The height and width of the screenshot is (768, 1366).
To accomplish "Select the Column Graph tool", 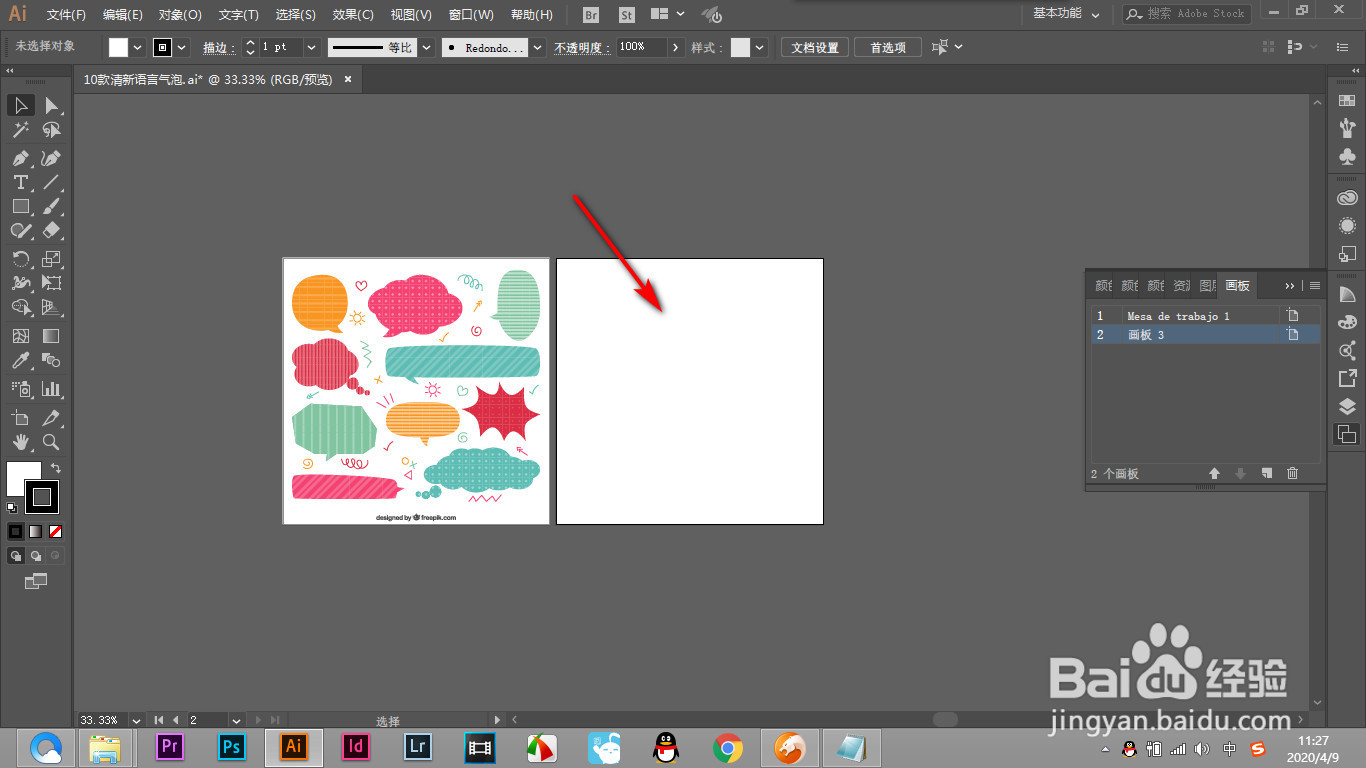I will tap(51, 389).
